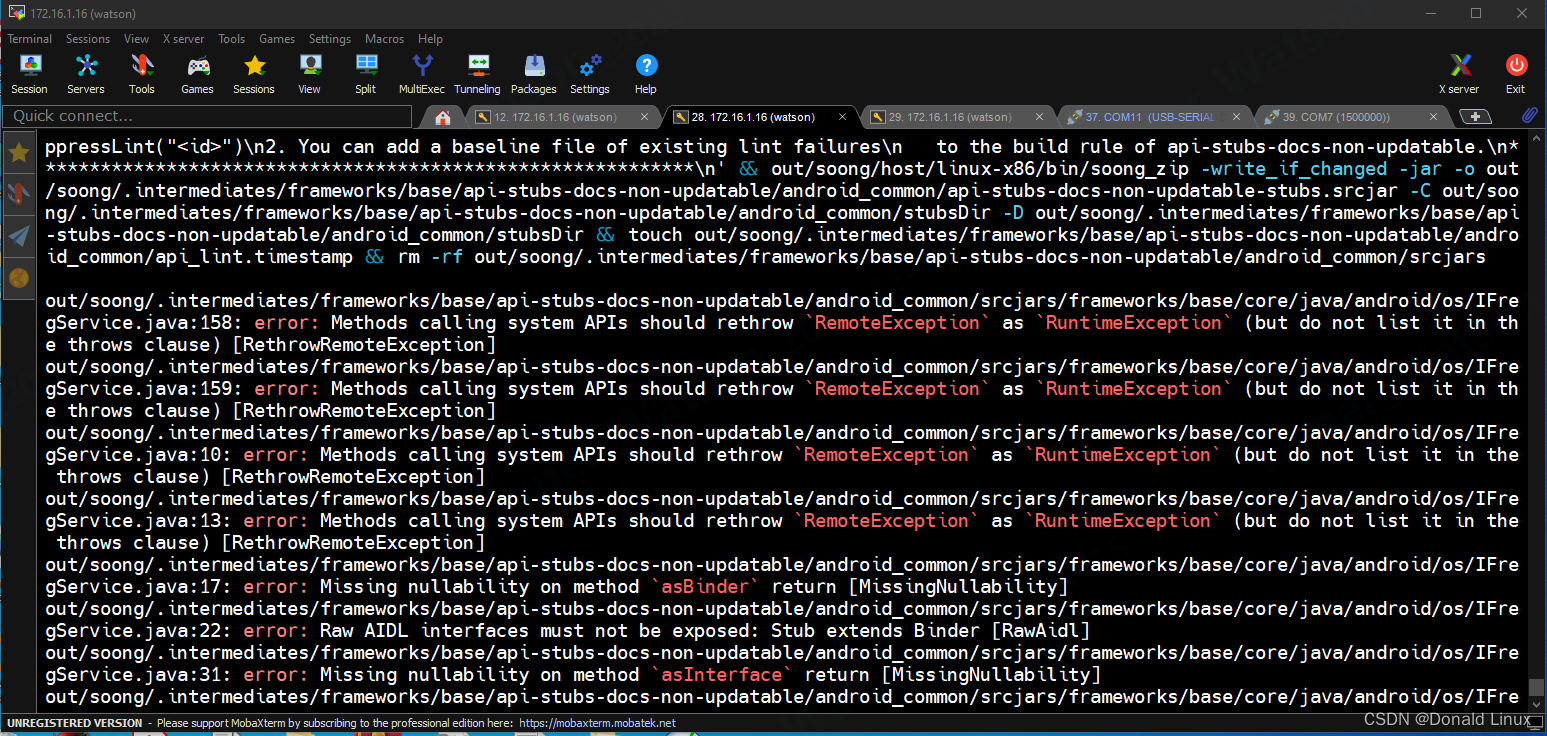Open the Macros menu
The width and height of the screenshot is (1547, 736).
point(383,39)
